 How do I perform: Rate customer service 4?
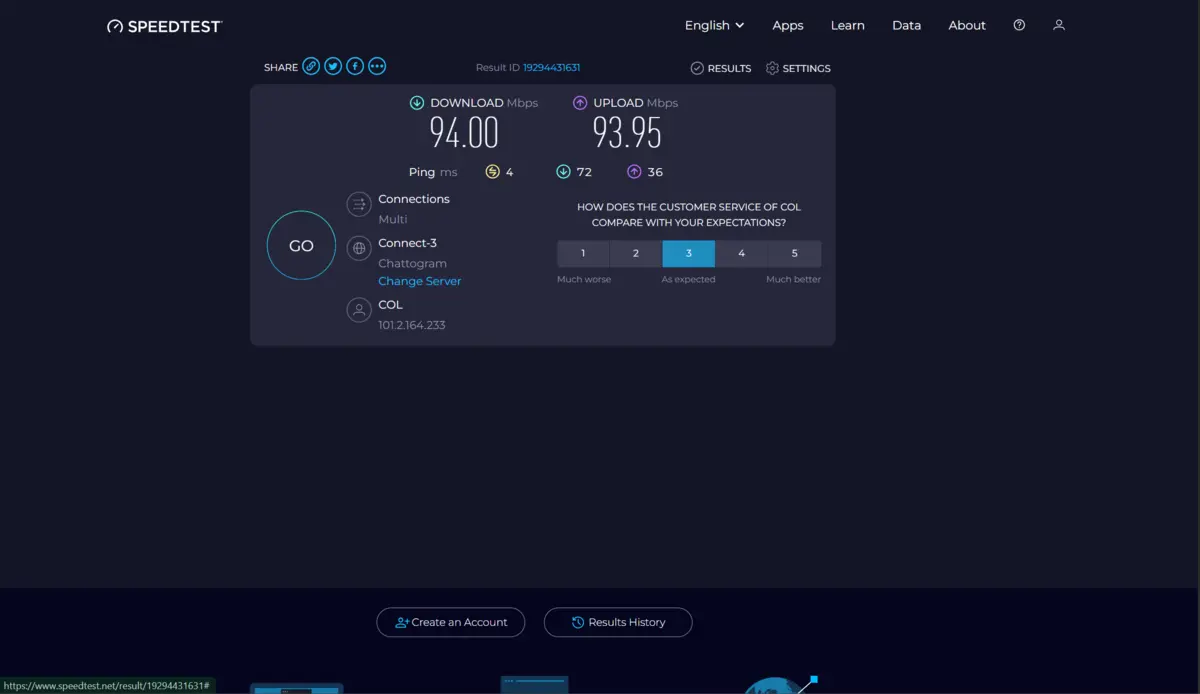[742, 253]
